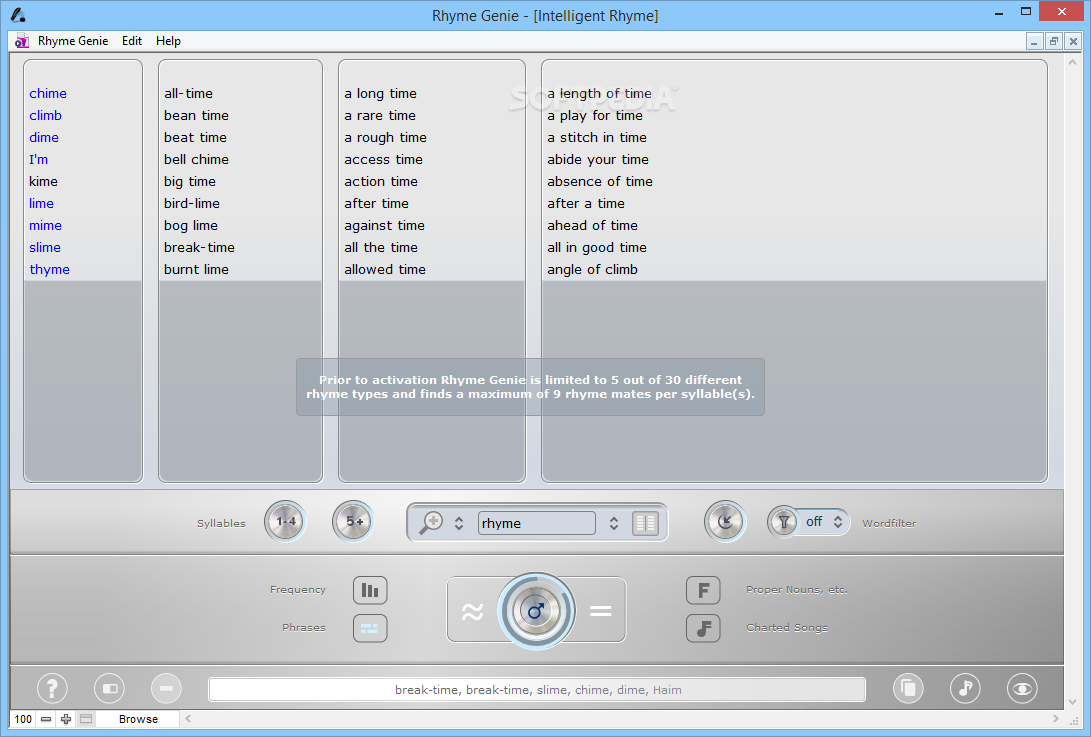
Task: Click the Wordfilter funnel icon
Action: coord(783,521)
